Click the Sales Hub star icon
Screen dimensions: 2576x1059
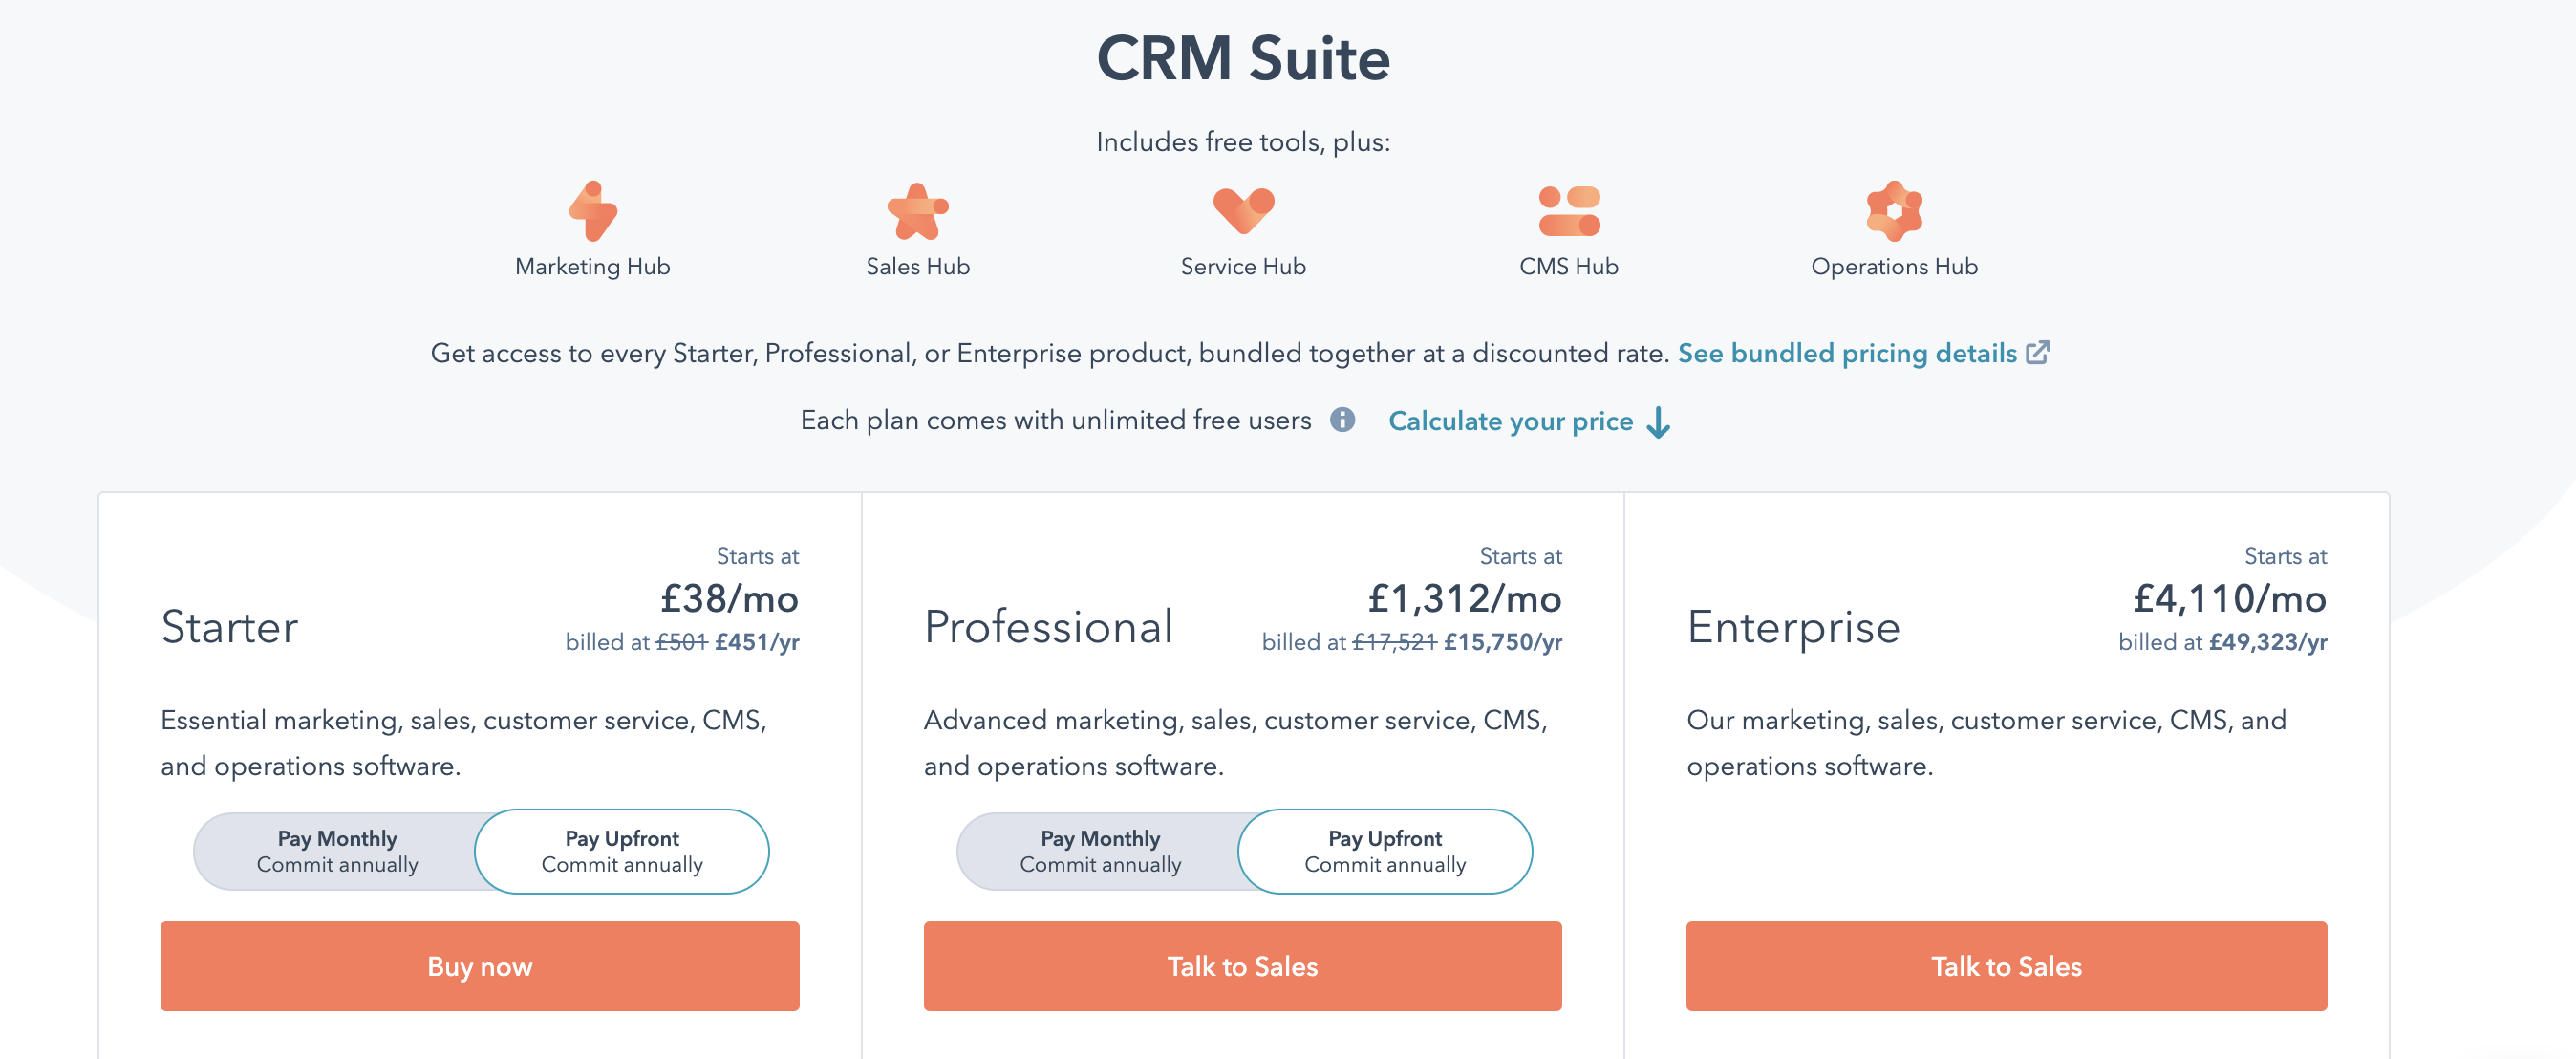click(x=917, y=211)
